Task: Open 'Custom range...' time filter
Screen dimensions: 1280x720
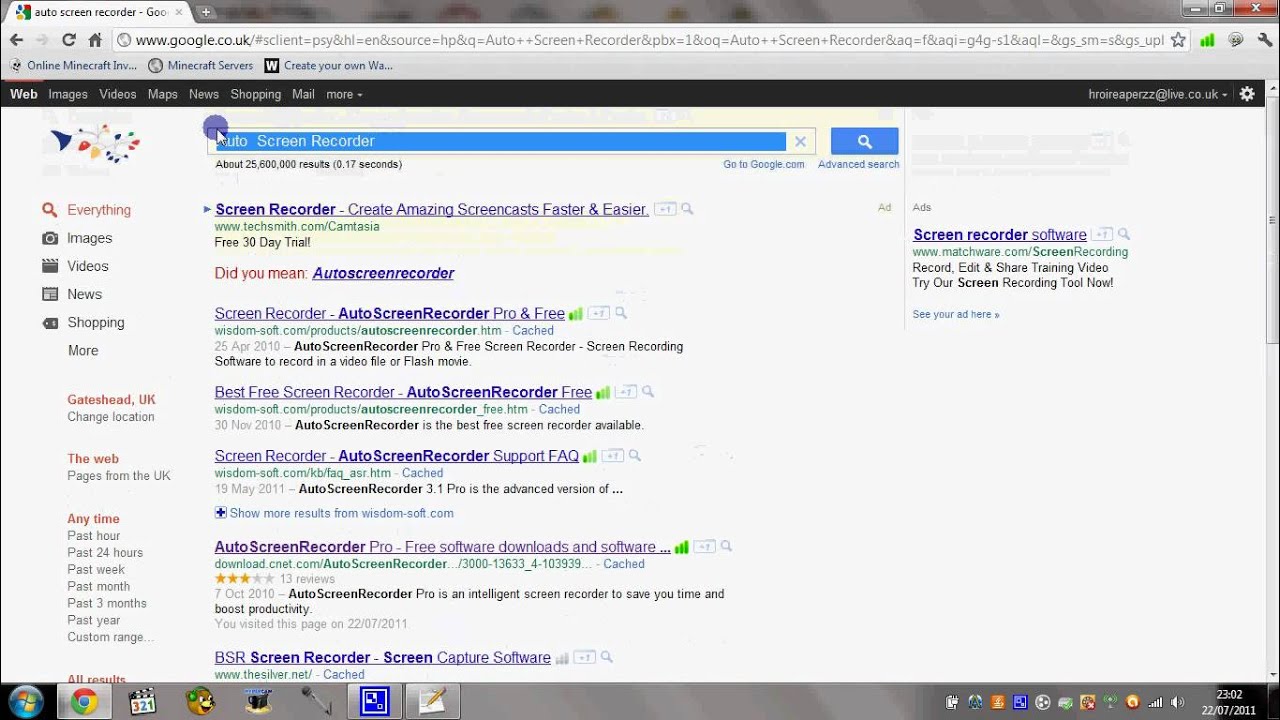Action: (110, 637)
